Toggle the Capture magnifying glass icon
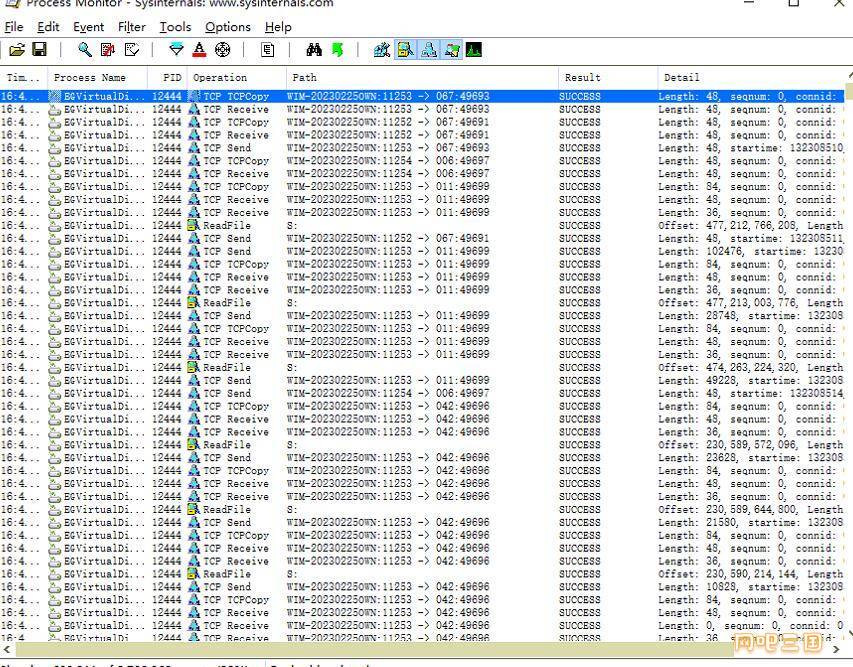 click(85, 50)
